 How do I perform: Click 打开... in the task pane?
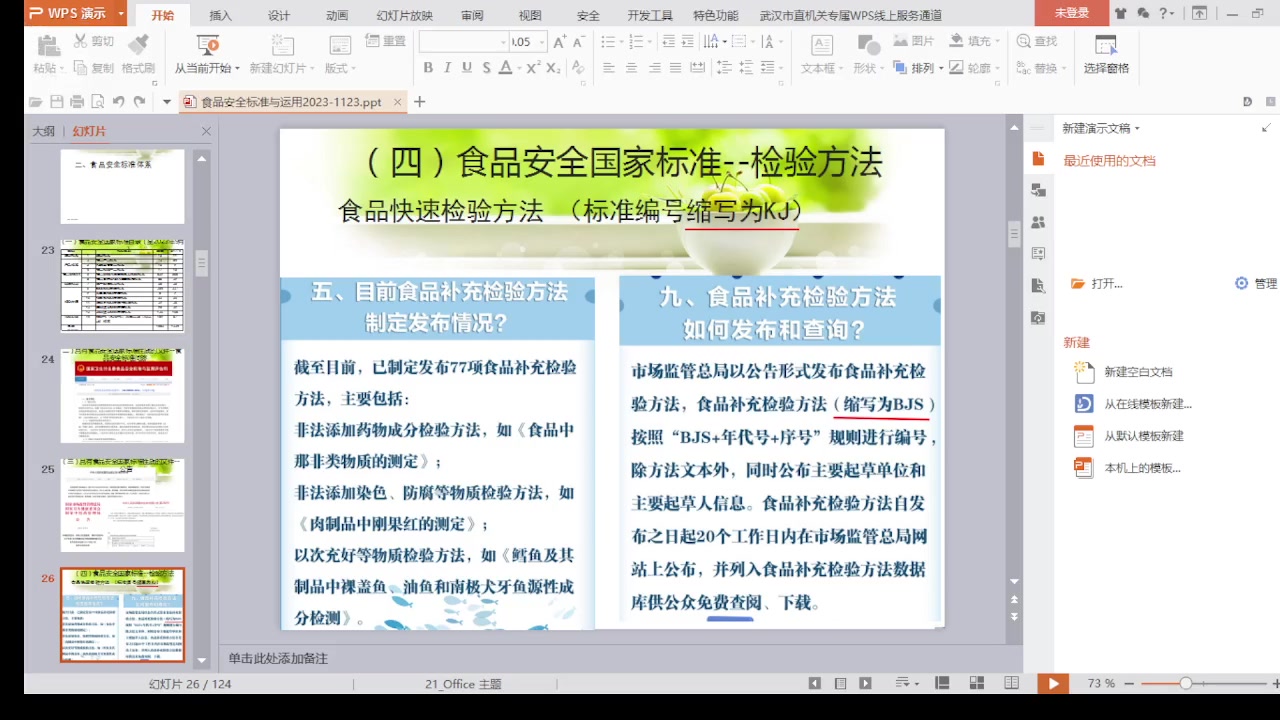[x=1097, y=284]
